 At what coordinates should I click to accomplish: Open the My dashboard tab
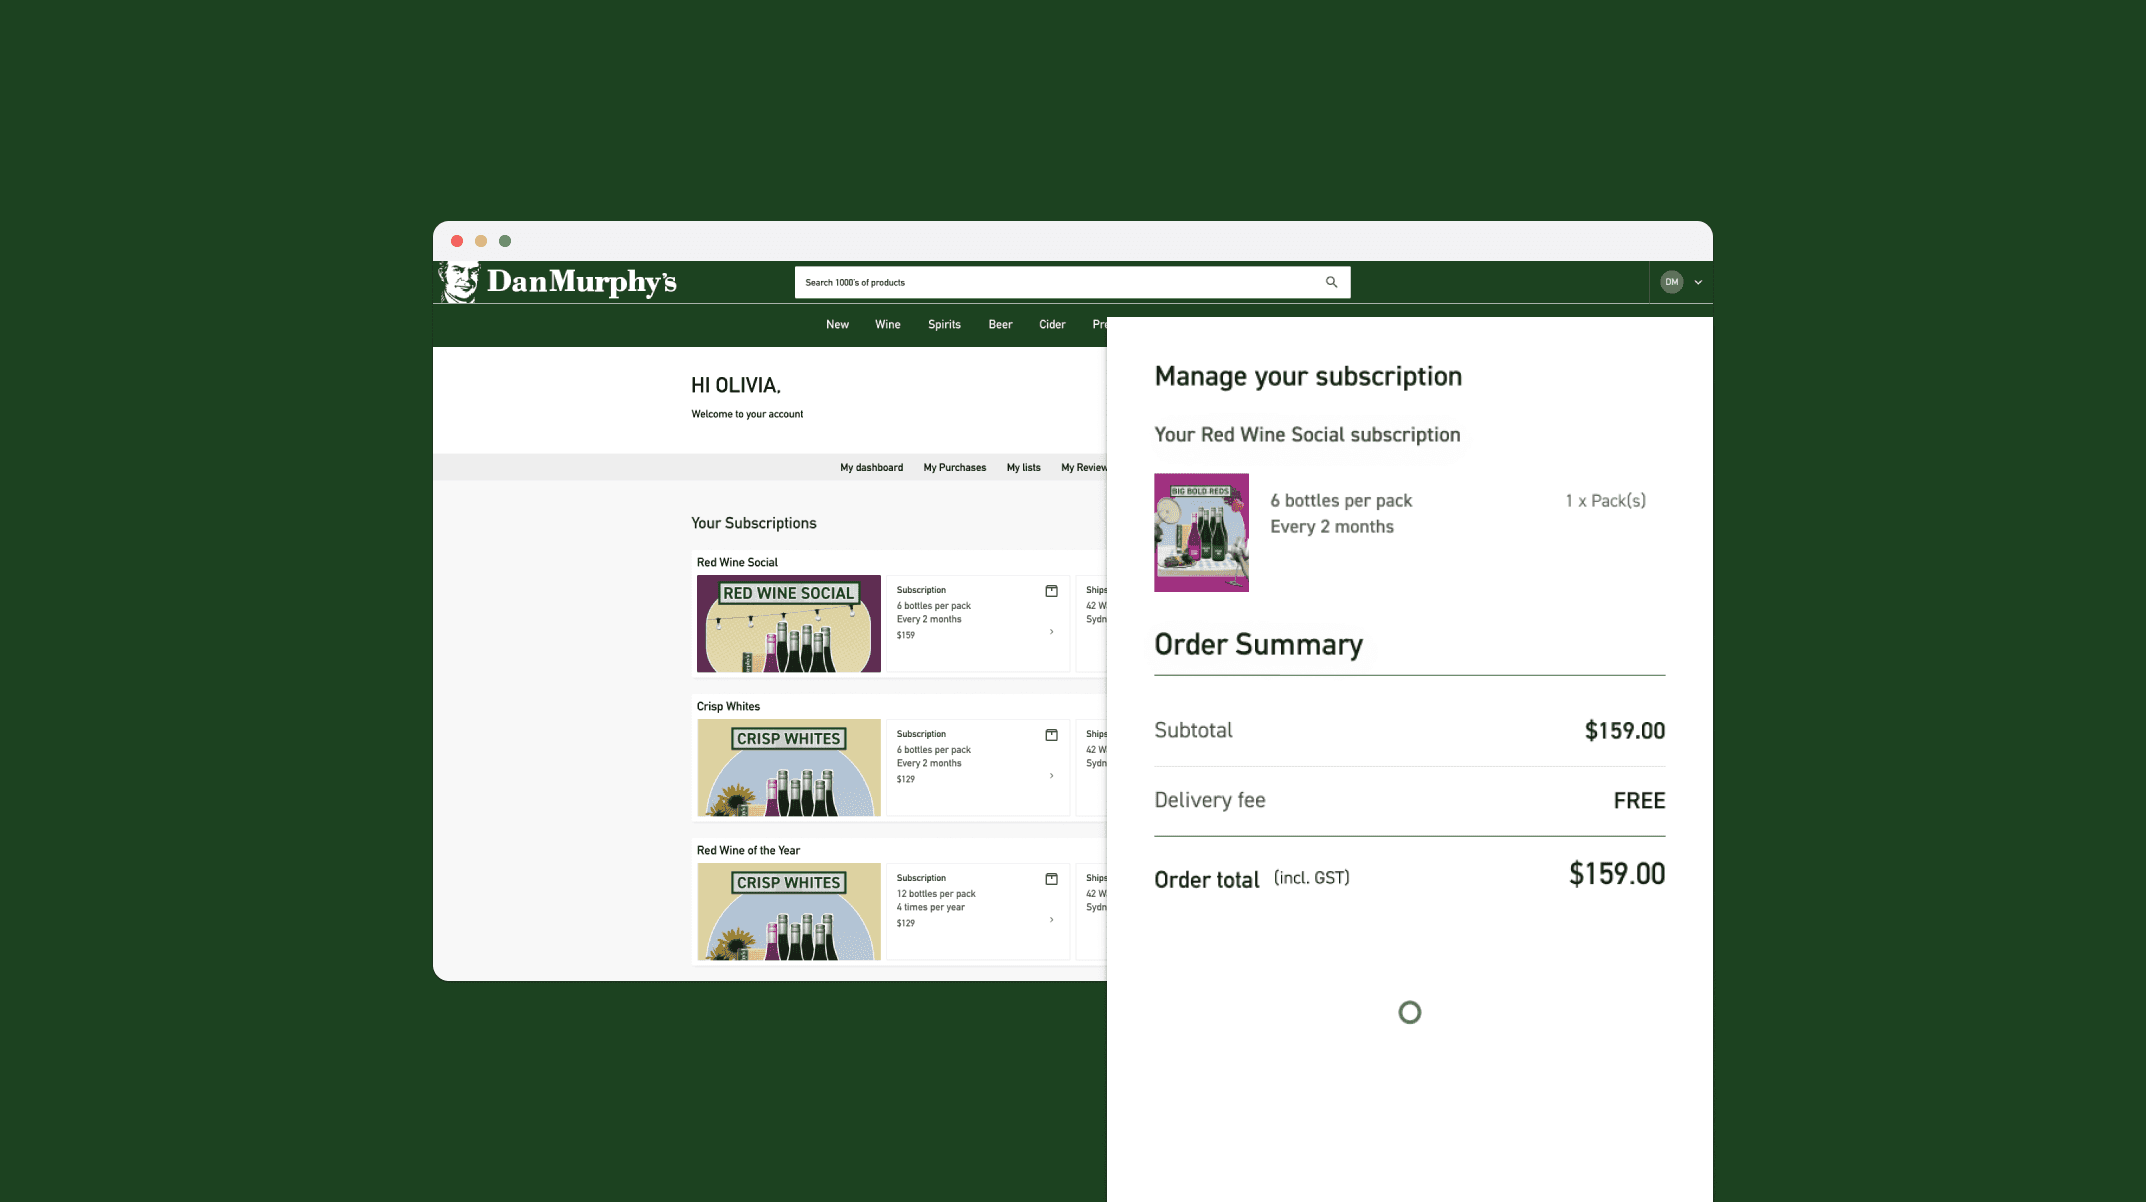pyautogui.click(x=871, y=467)
